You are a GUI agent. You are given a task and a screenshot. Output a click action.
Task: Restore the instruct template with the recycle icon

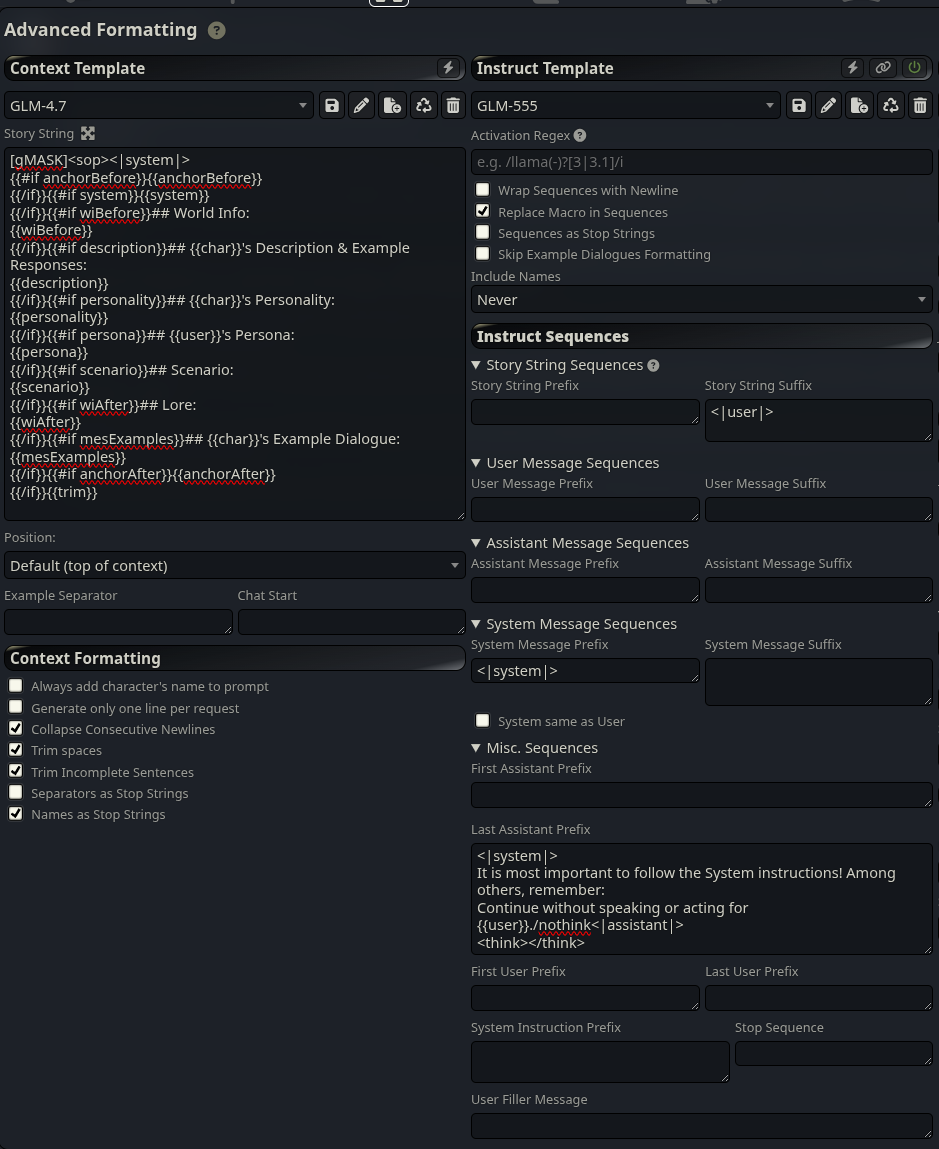[x=891, y=106]
